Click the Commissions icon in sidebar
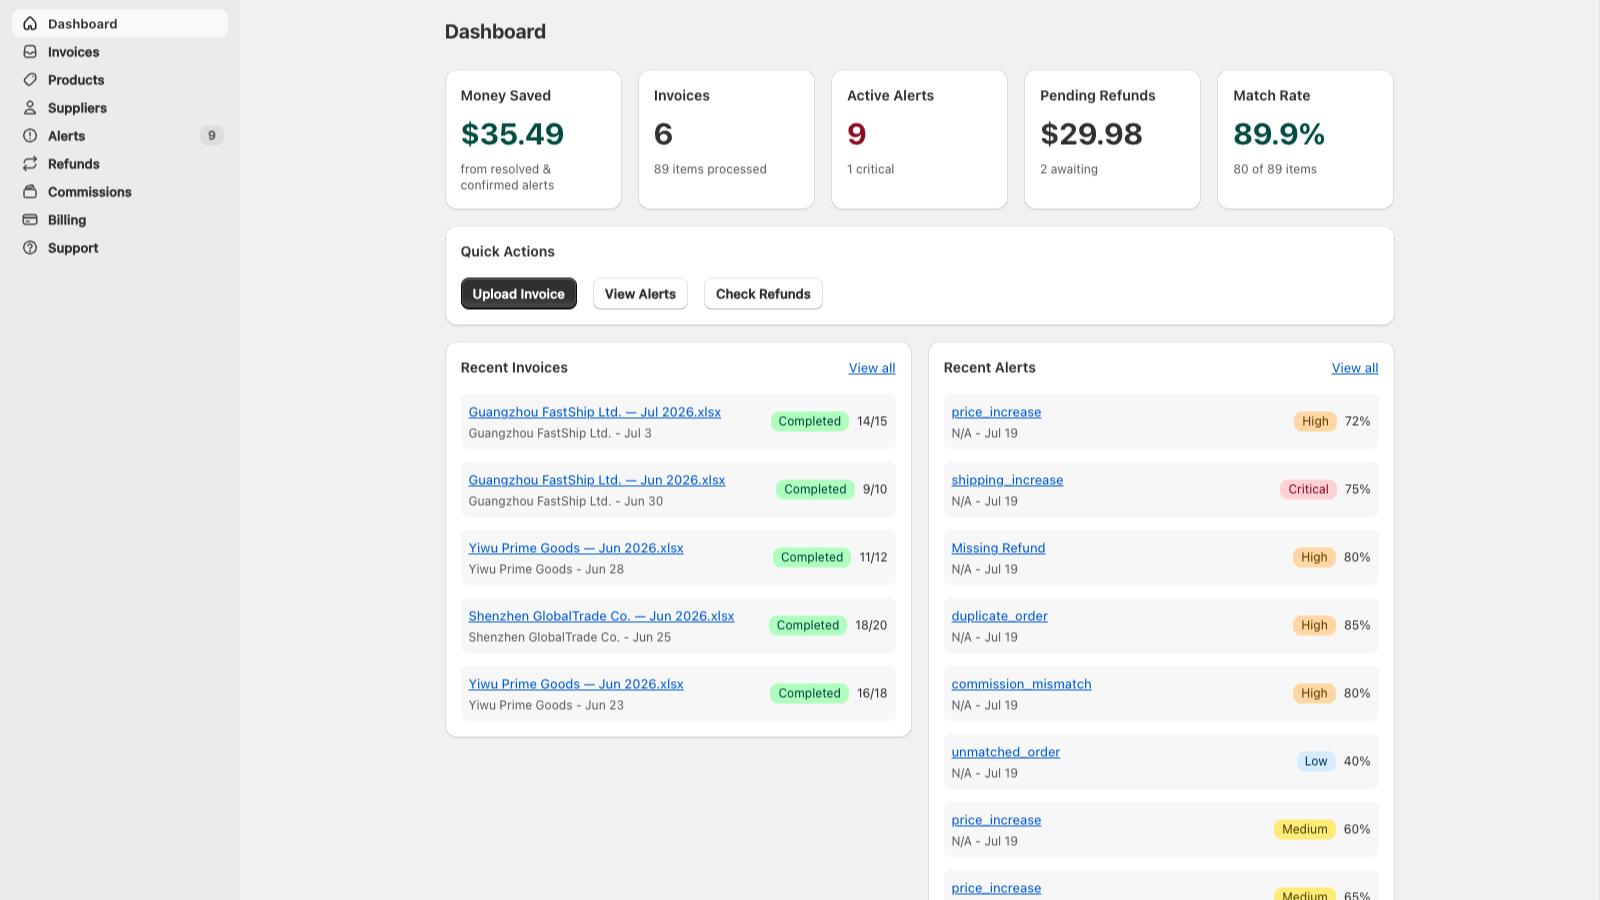1600x900 pixels. pos(30,192)
